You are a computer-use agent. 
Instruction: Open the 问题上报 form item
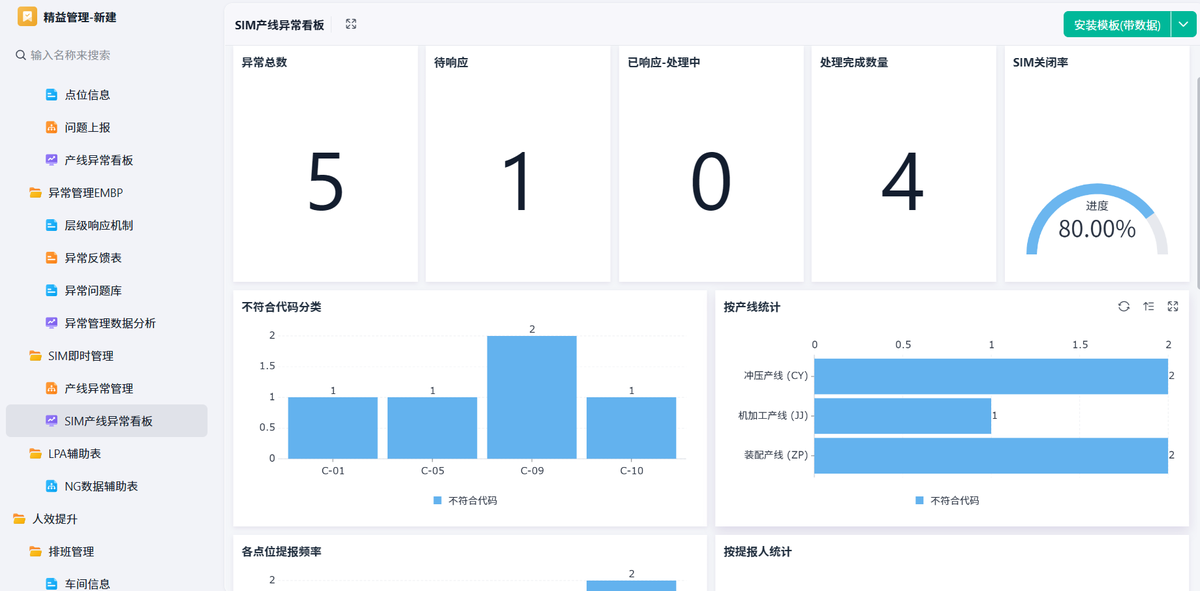coord(87,128)
